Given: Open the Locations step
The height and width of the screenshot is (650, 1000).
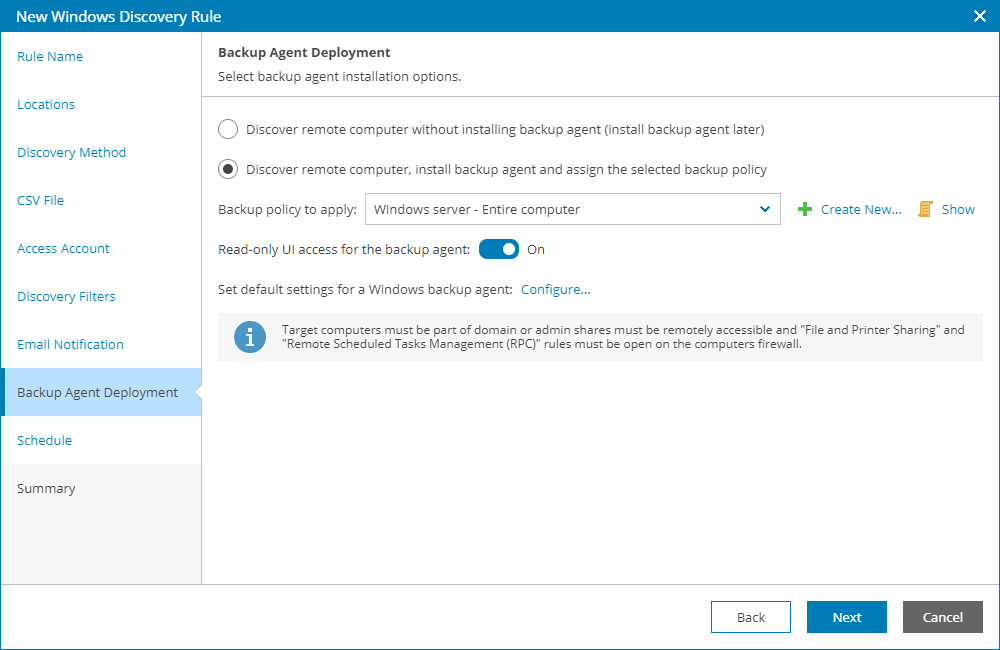Looking at the screenshot, I should click(45, 104).
